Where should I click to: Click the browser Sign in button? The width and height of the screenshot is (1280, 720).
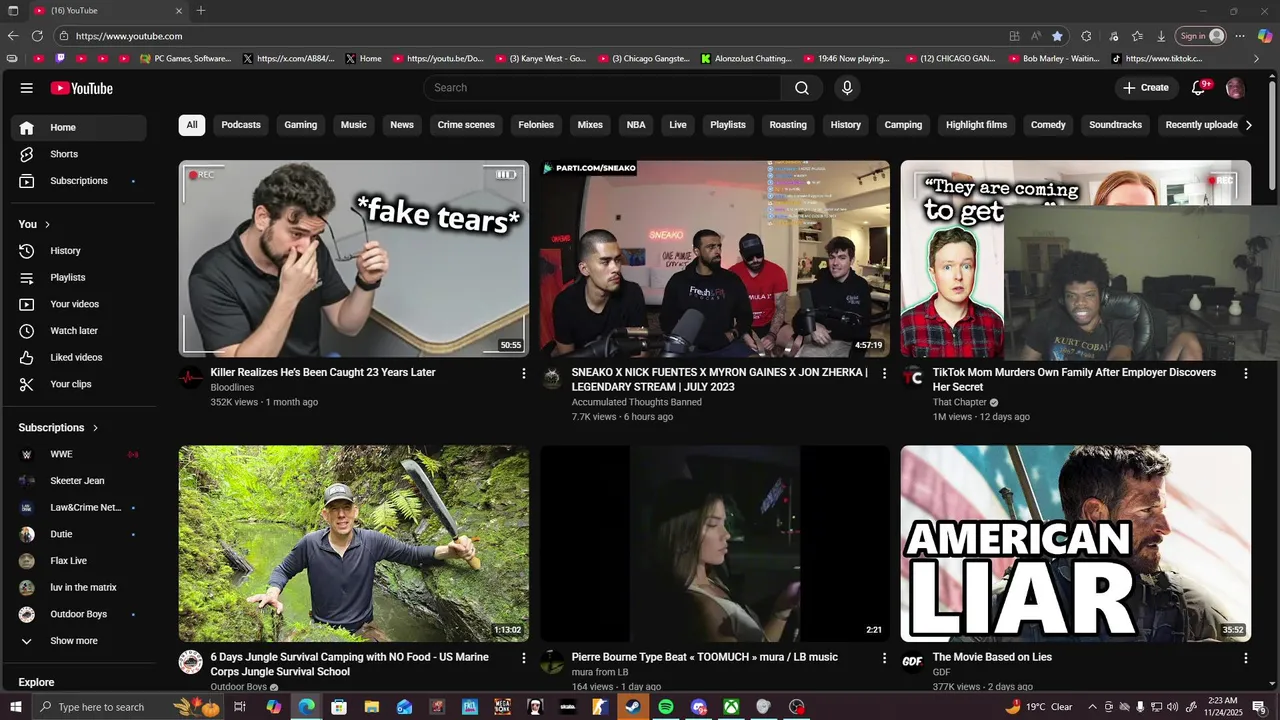[x=1200, y=36]
